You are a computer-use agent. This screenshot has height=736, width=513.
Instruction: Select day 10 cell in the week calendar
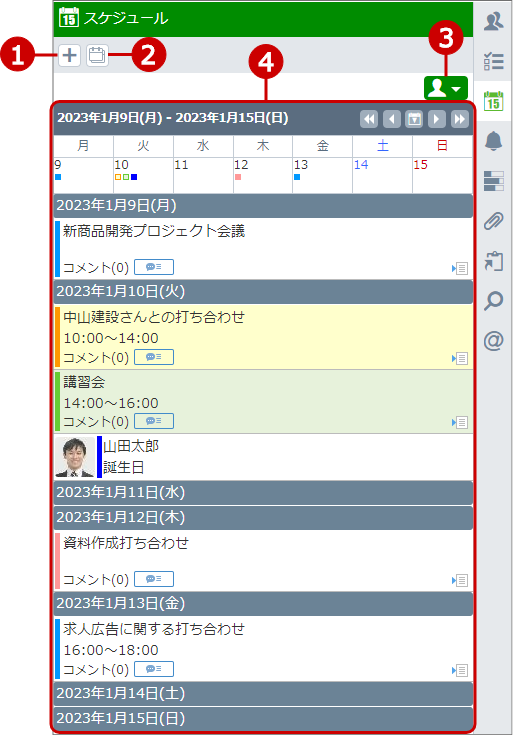click(x=143, y=175)
